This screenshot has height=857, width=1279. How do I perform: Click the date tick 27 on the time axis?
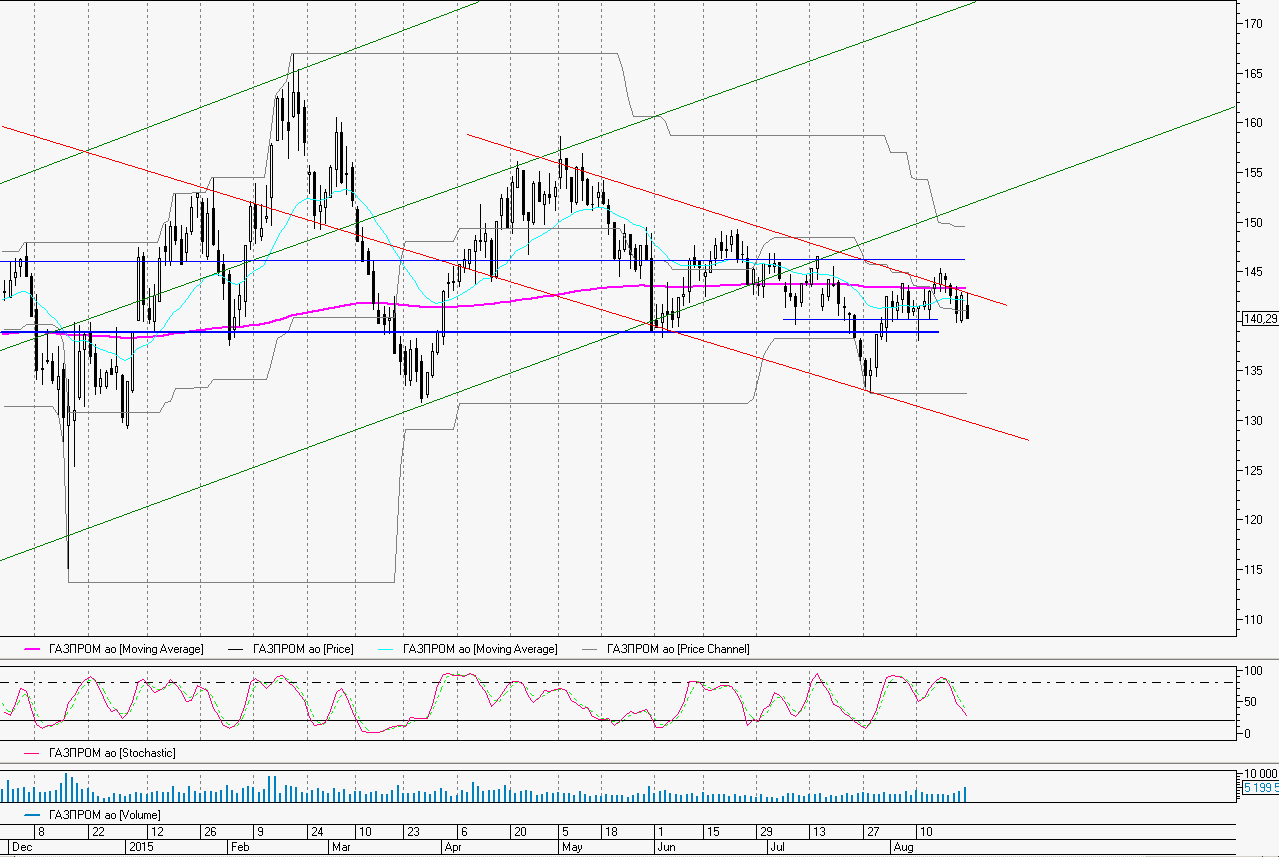click(x=872, y=831)
